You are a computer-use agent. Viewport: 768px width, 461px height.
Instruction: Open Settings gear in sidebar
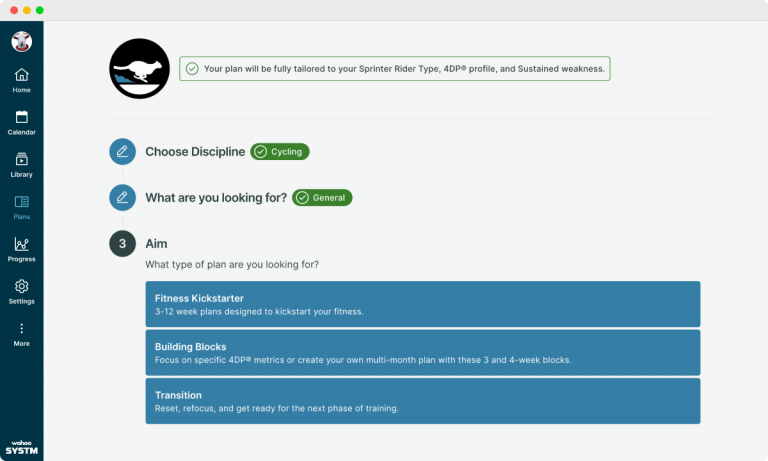[22, 291]
